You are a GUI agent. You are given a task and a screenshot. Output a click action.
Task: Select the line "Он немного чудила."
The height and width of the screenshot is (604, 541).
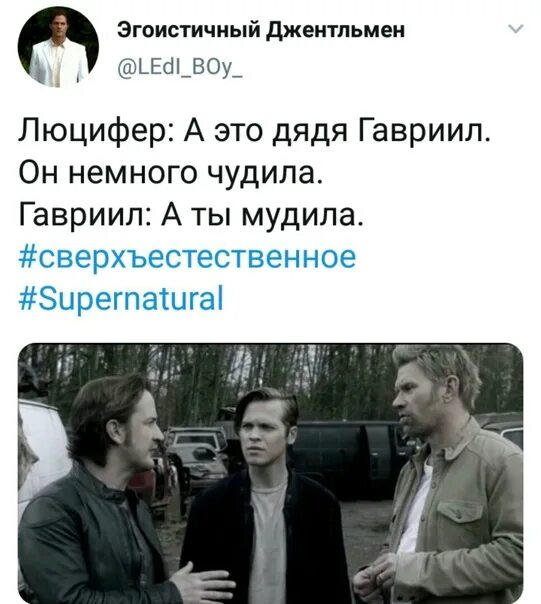click(170, 173)
